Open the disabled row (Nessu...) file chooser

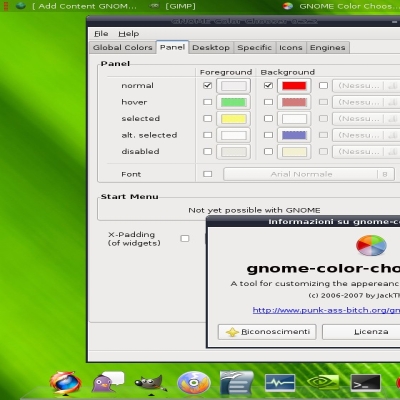[x=366, y=152]
